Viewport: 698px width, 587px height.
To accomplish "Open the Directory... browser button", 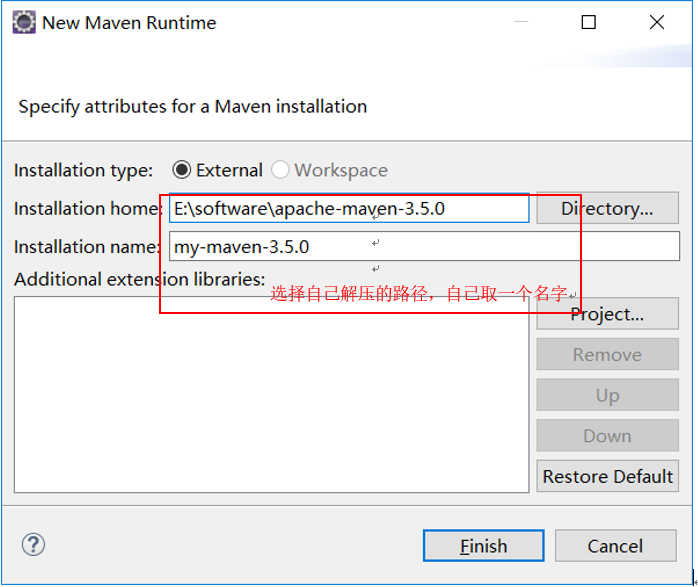I will pos(608,208).
